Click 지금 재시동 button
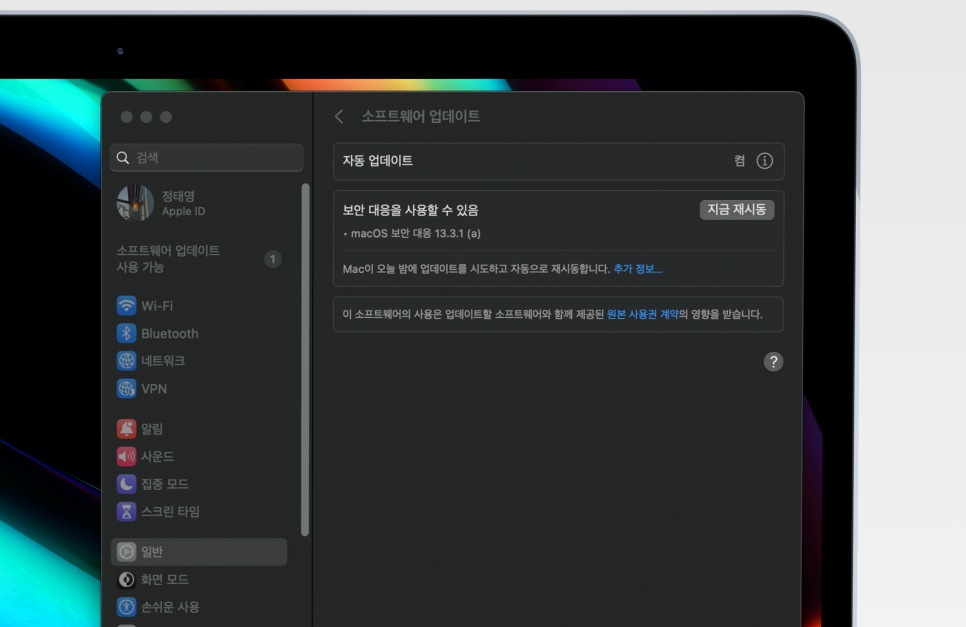966x627 pixels. point(737,209)
